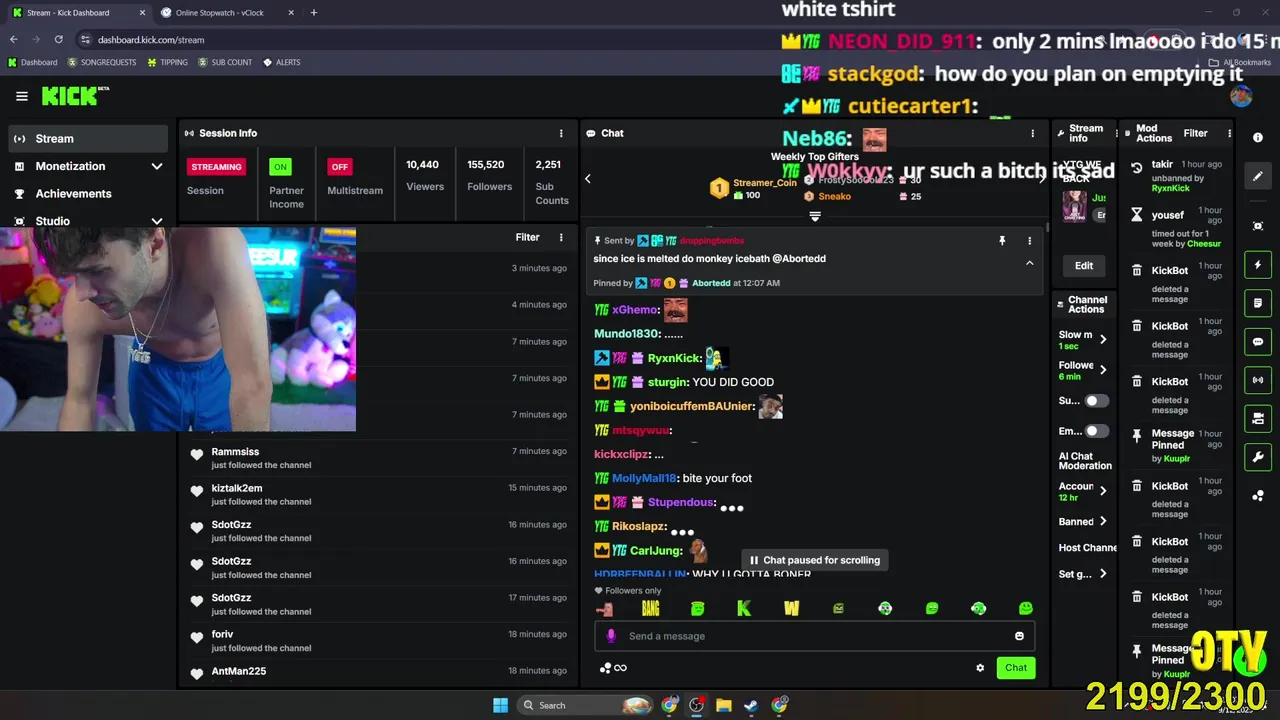1280x720 pixels.
Task: Click the document icon in right toolbar
Action: coord(1258,303)
